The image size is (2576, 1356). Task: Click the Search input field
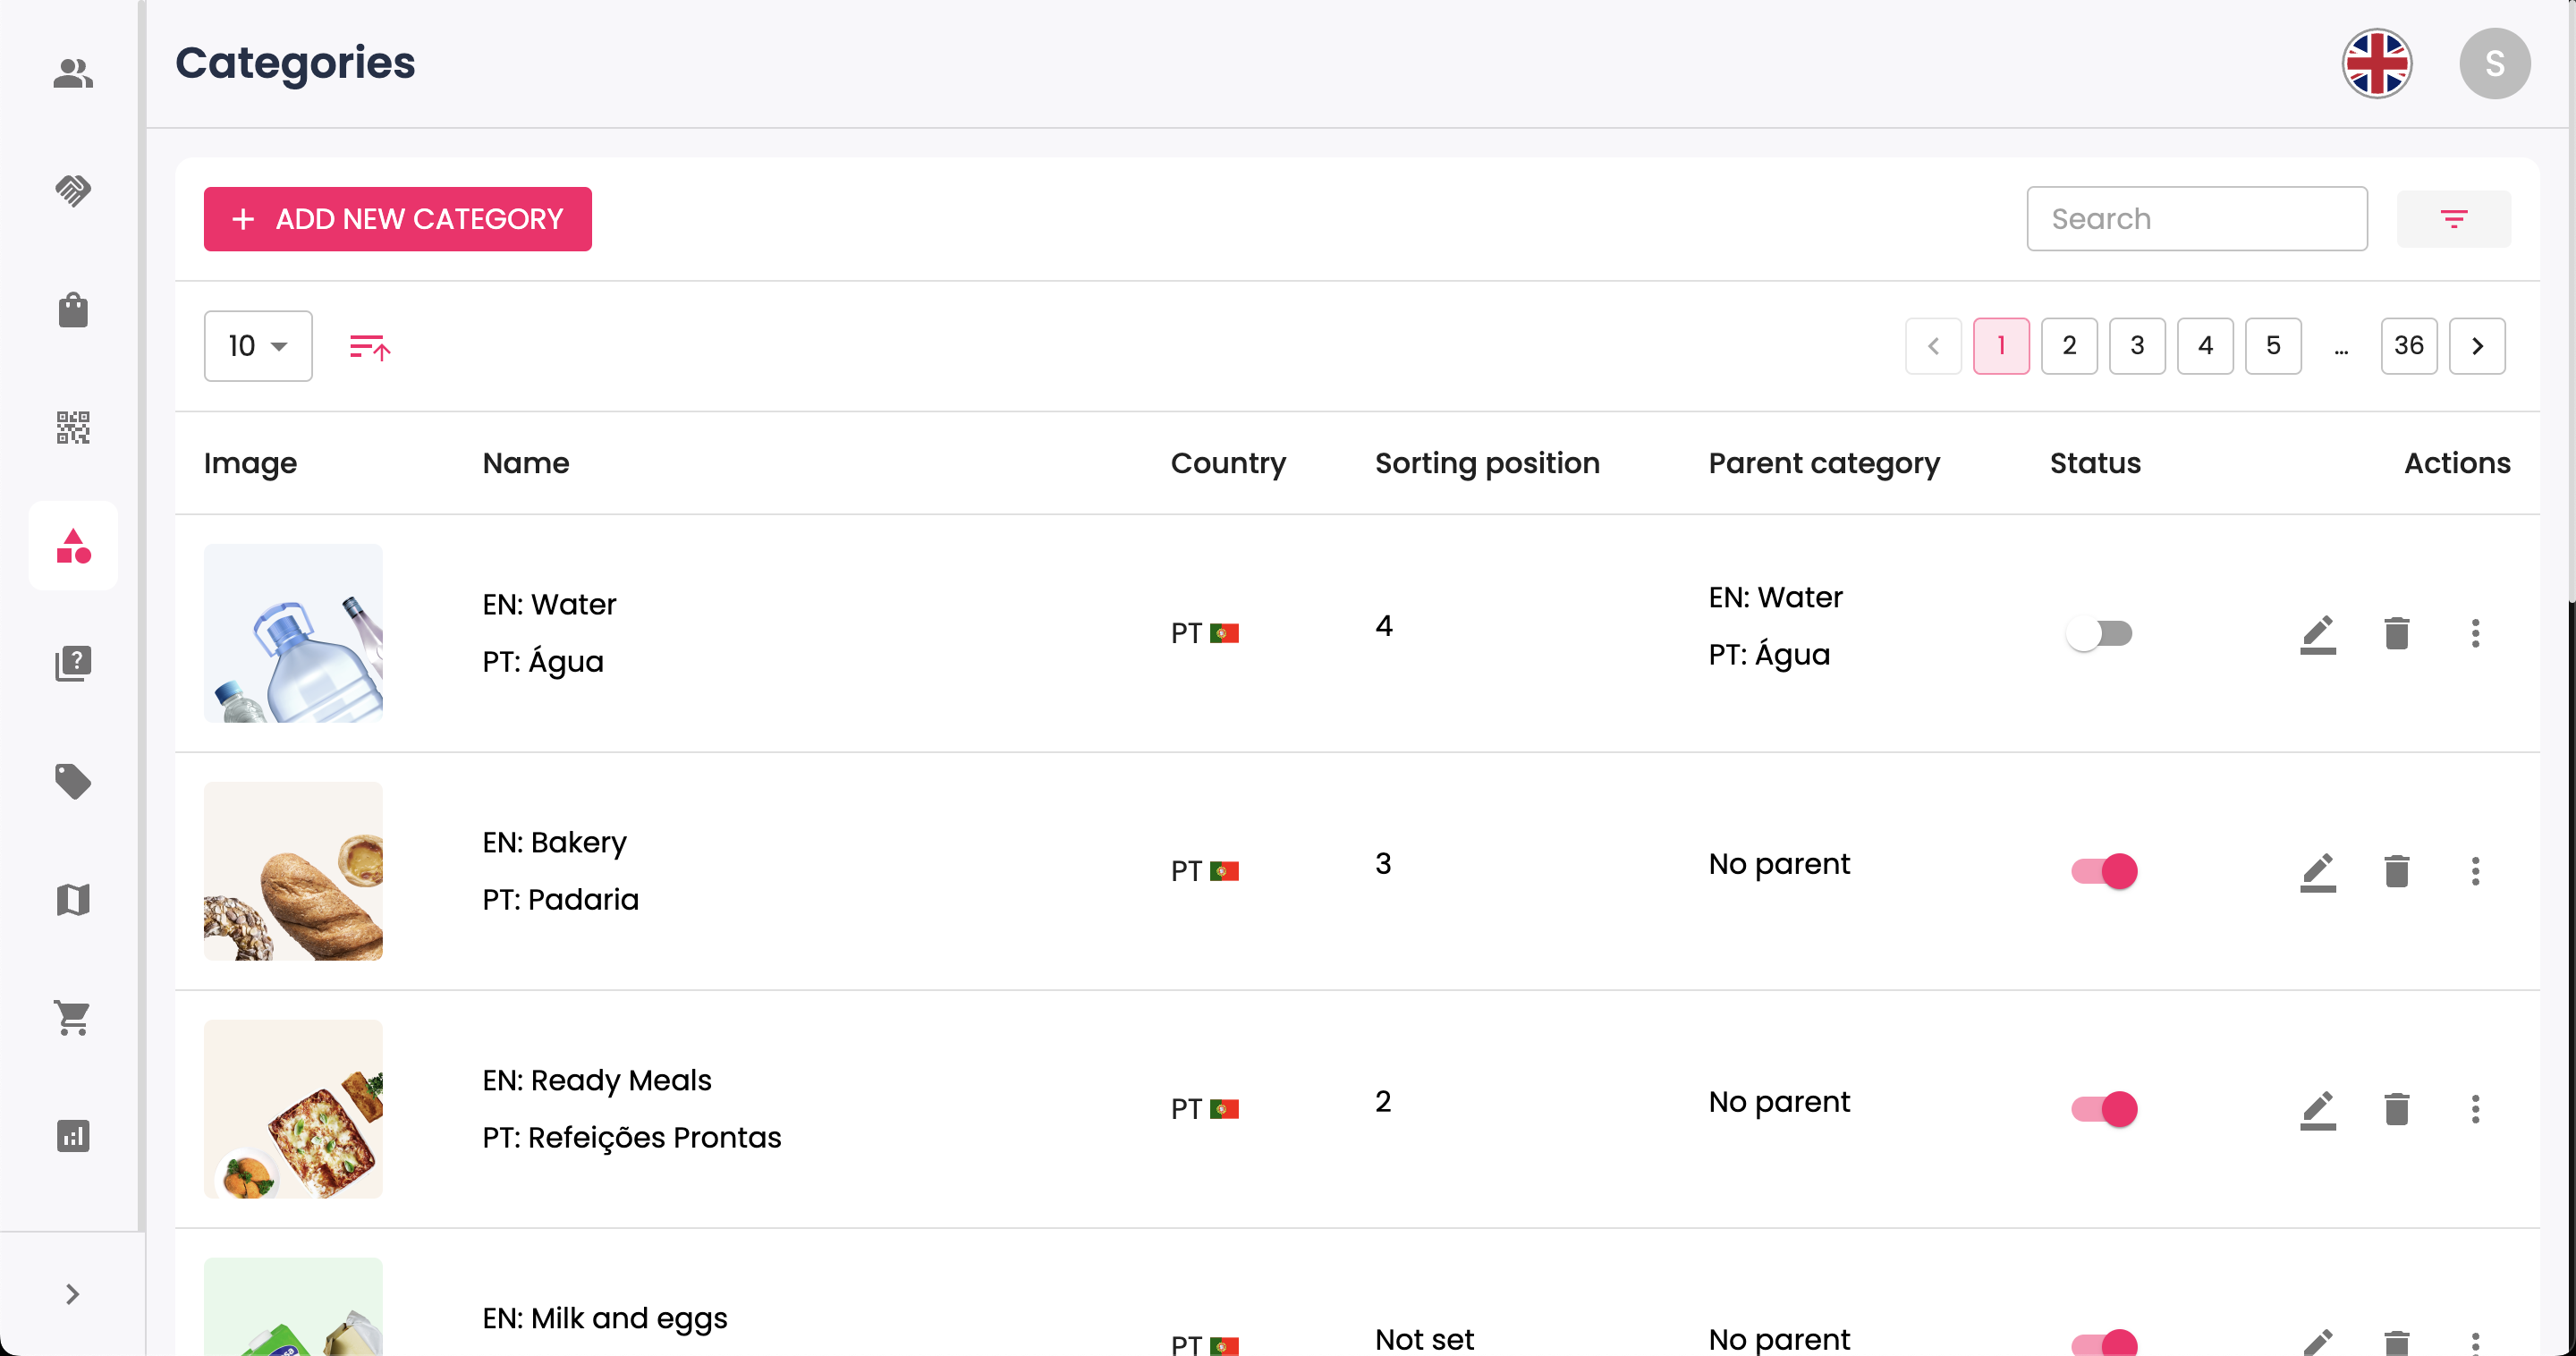(x=2196, y=219)
